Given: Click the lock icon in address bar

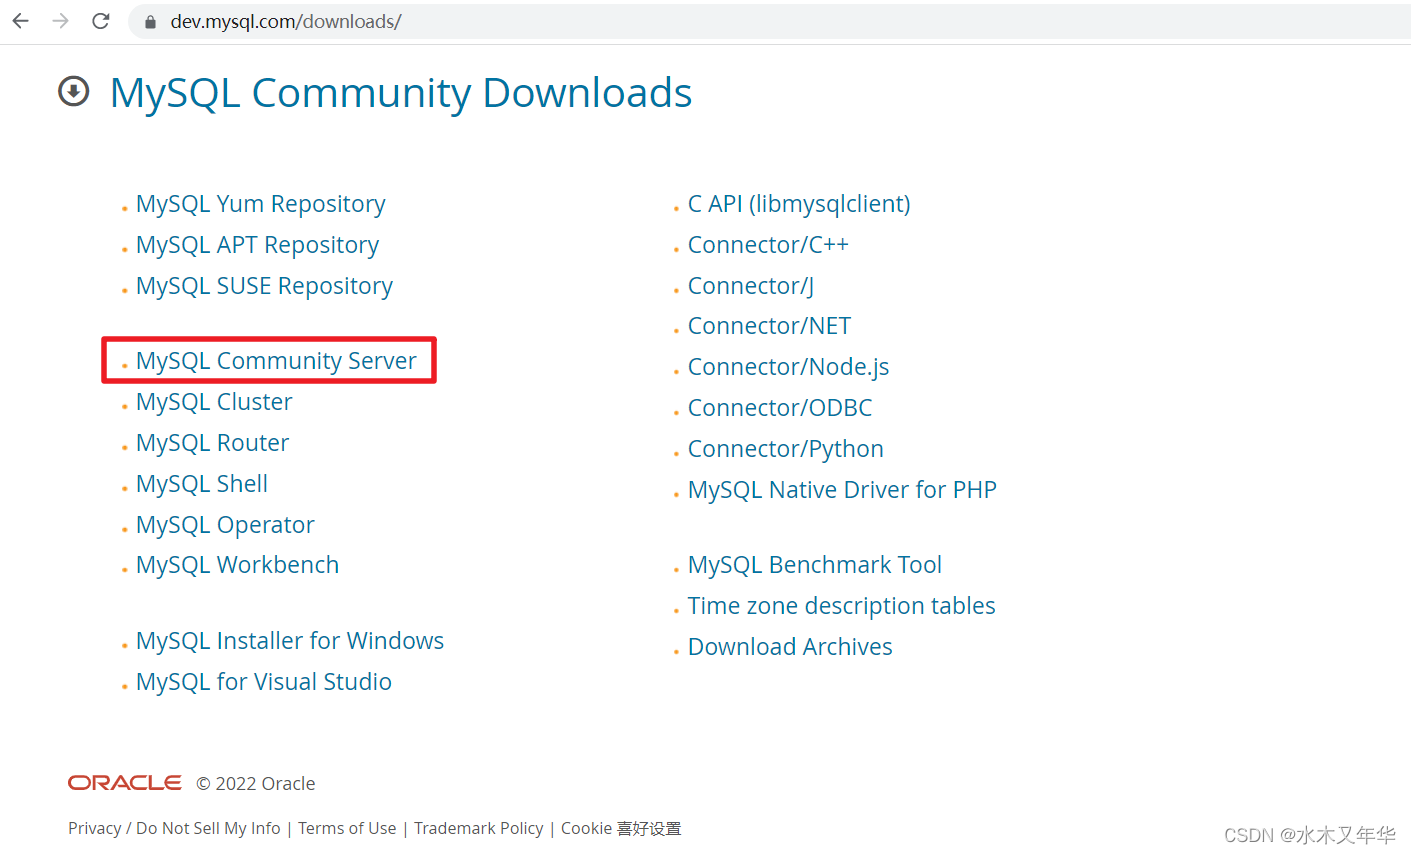Looking at the screenshot, I should (150, 22).
